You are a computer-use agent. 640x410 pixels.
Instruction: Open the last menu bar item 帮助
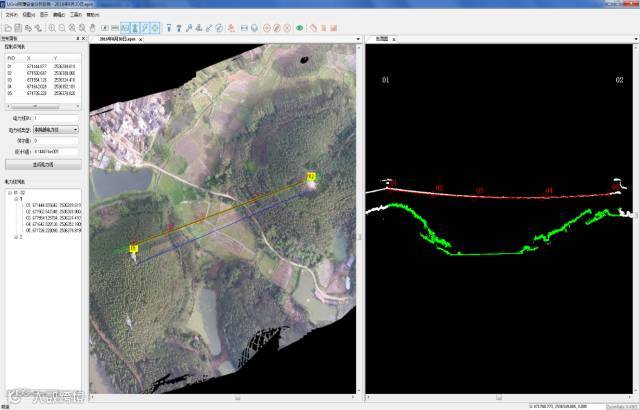click(93, 15)
